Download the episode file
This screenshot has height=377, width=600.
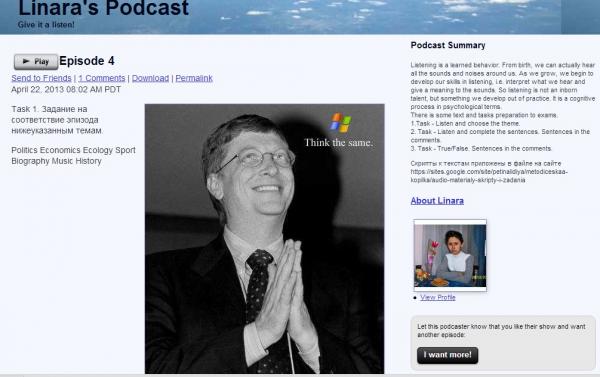pos(150,78)
